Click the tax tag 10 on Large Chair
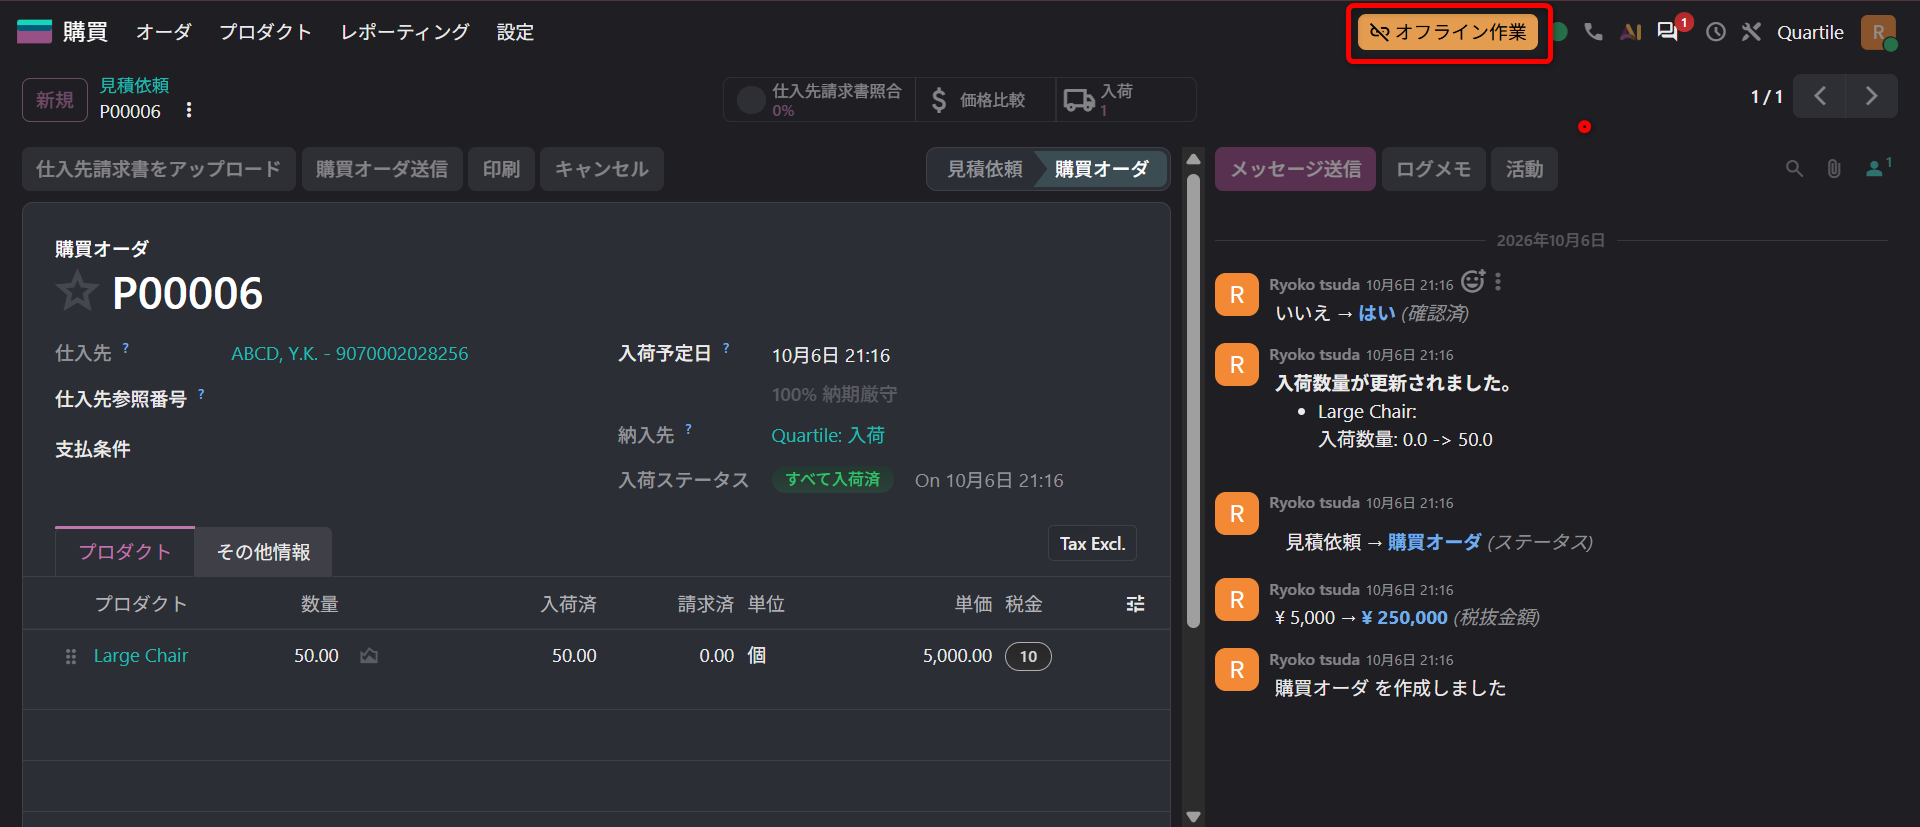Image resolution: width=1920 pixels, height=827 pixels. [x=1028, y=656]
